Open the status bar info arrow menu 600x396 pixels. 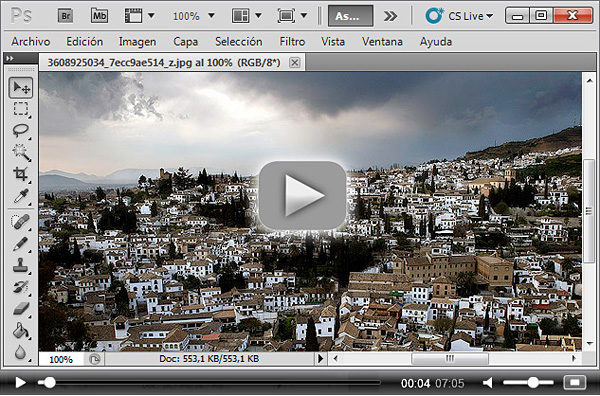point(321,359)
